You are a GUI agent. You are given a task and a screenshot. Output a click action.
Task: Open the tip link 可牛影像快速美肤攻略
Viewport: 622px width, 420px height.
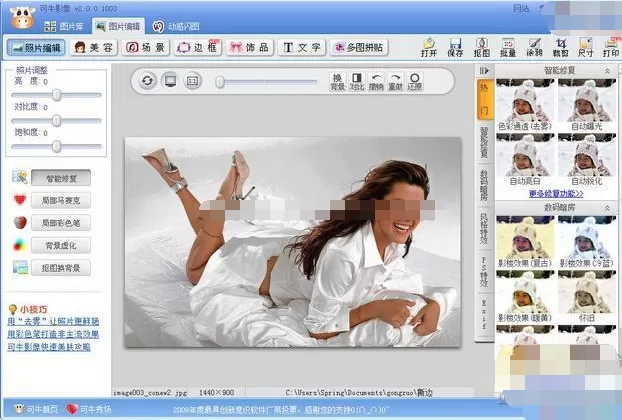[x=49, y=347]
